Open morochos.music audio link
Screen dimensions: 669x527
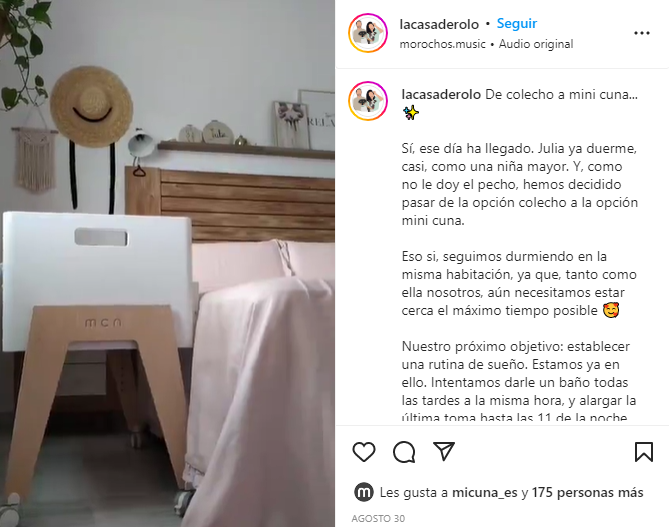[442, 44]
